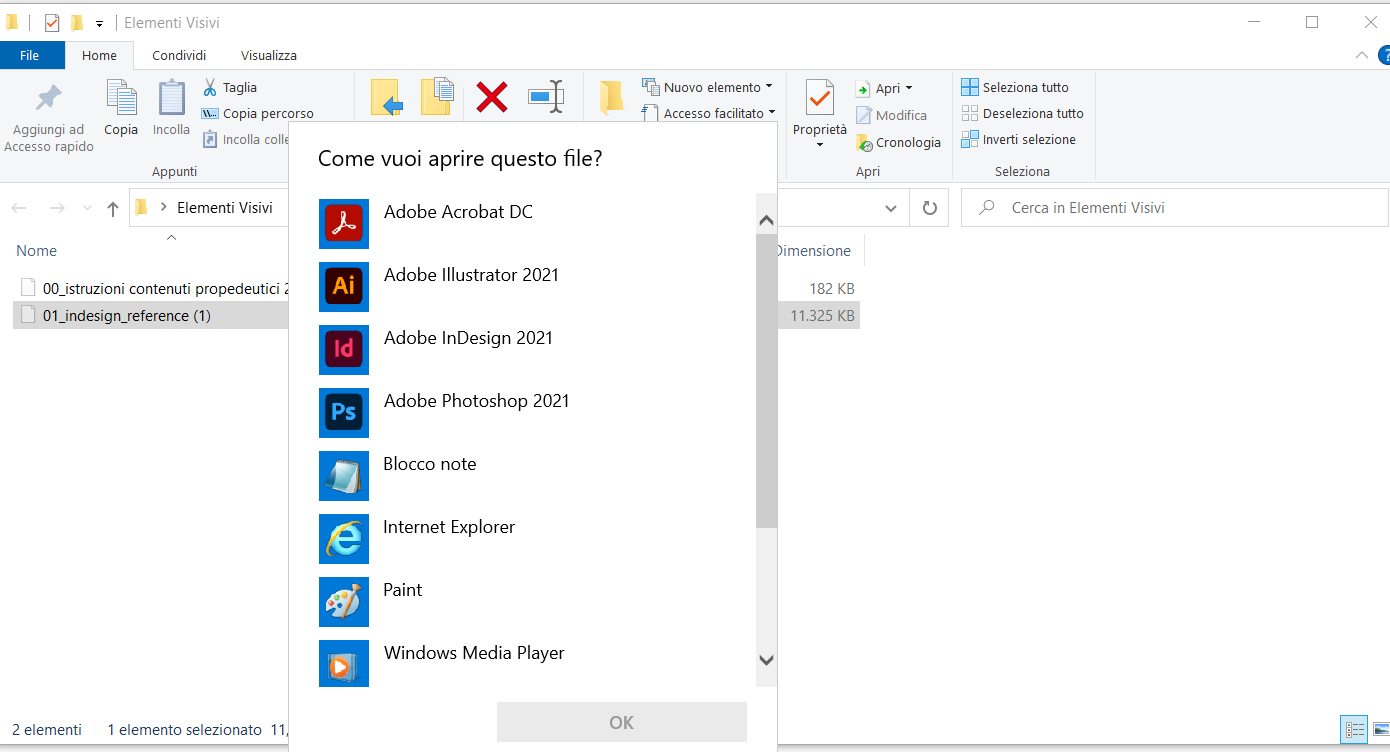
Task: Choose Windows Media Player icon
Action: [x=344, y=664]
